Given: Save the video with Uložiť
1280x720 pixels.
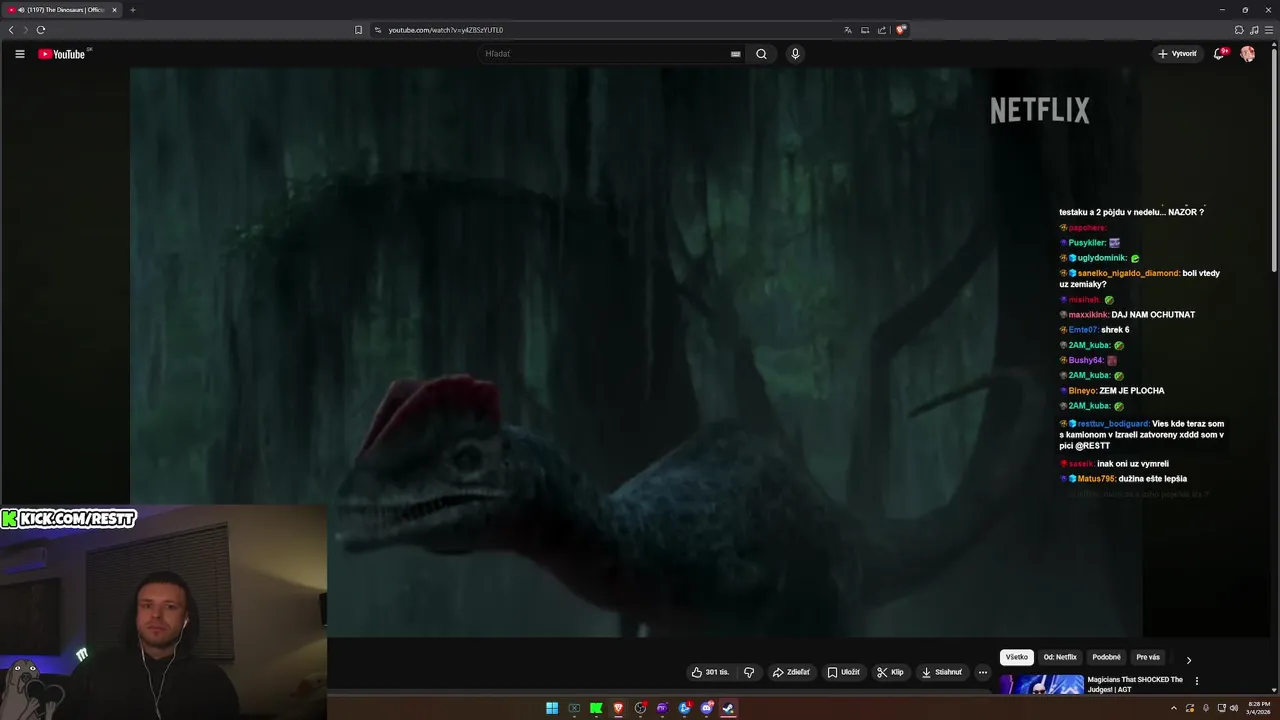Looking at the screenshot, I should (843, 672).
